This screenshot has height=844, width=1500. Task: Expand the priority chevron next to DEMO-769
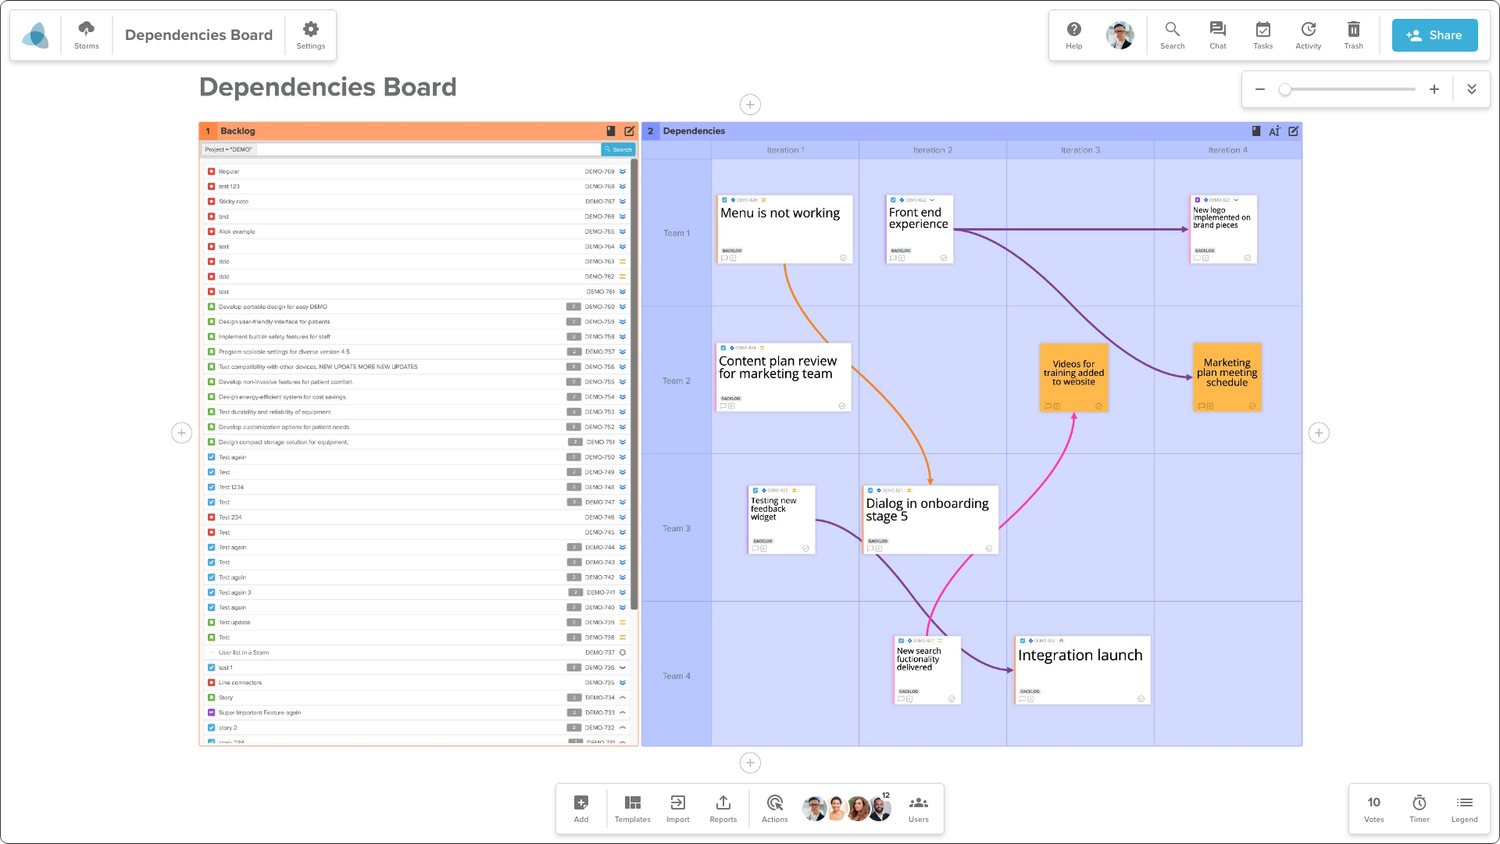(622, 171)
